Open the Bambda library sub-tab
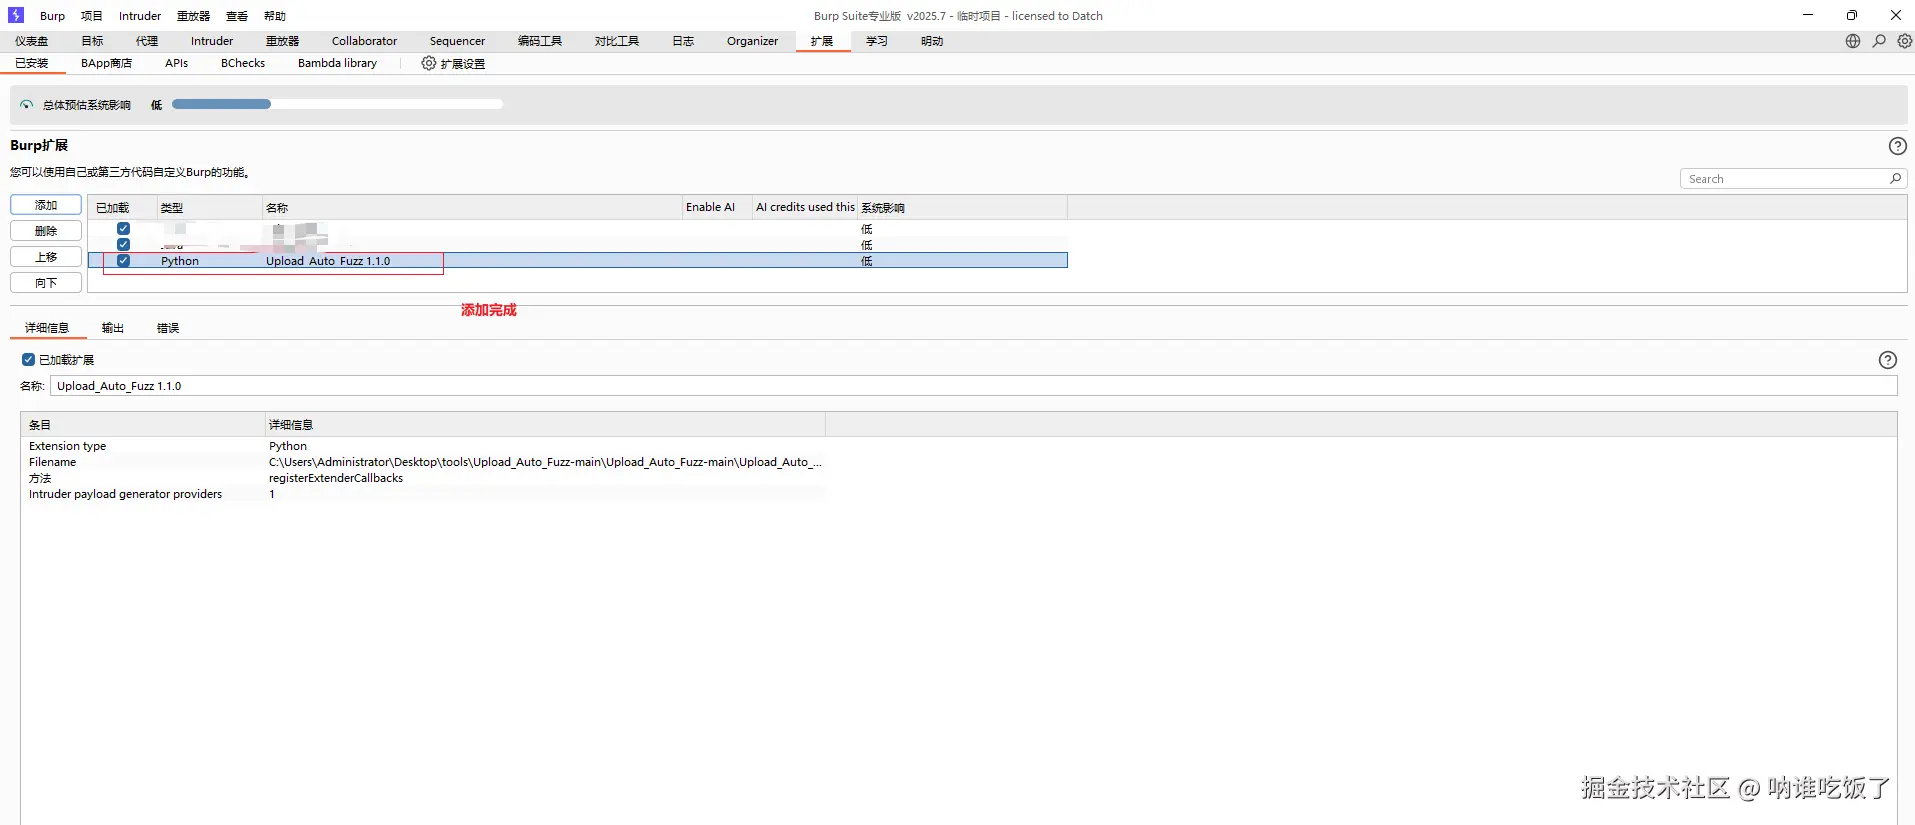Image resolution: width=1915 pixels, height=825 pixels. click(x=337, y=63)
